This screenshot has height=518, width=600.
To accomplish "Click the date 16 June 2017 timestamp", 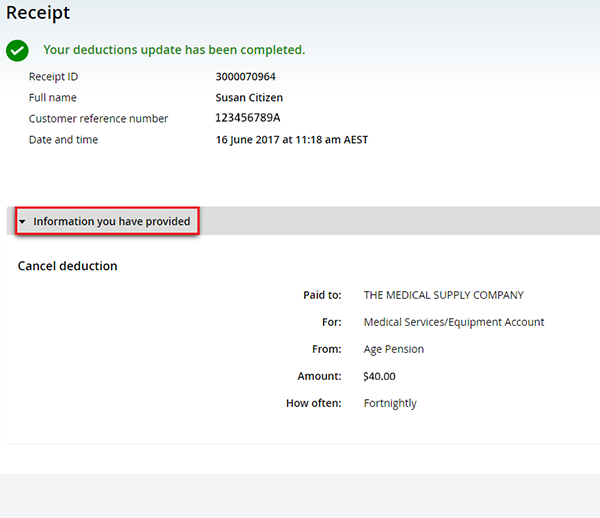I will point(291,140).
